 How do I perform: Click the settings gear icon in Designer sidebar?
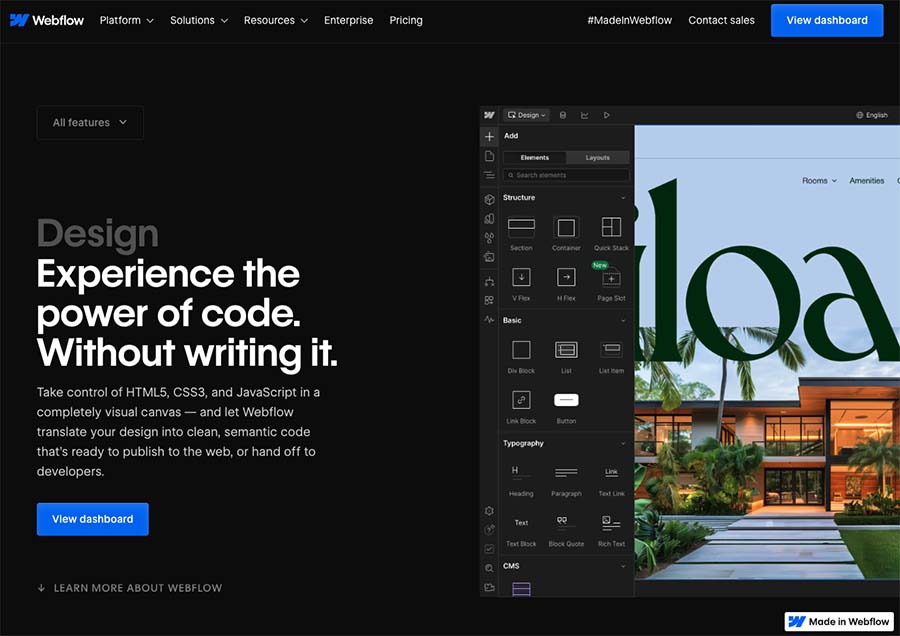489,510
